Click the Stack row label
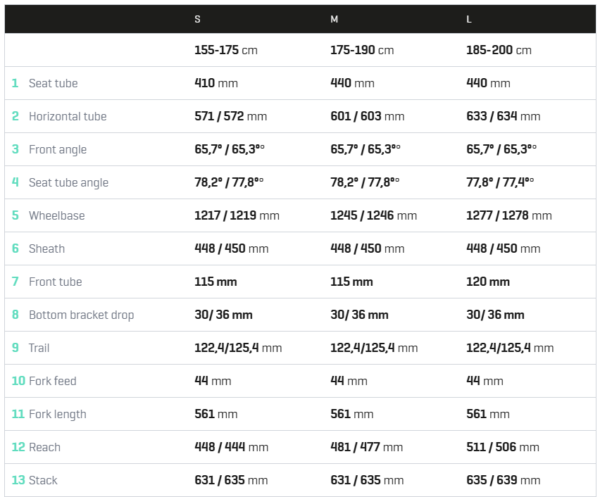 [x=43, y=480]
